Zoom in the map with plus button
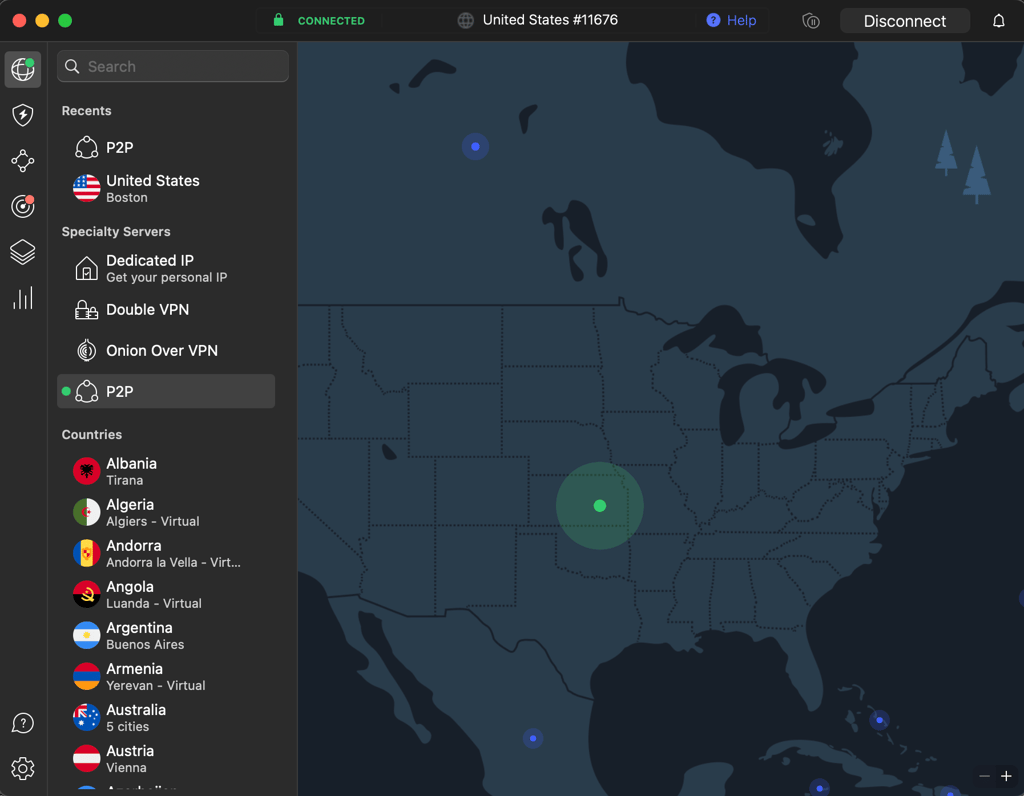Screen dimensions: 1024x796 tap(1006, 776)
